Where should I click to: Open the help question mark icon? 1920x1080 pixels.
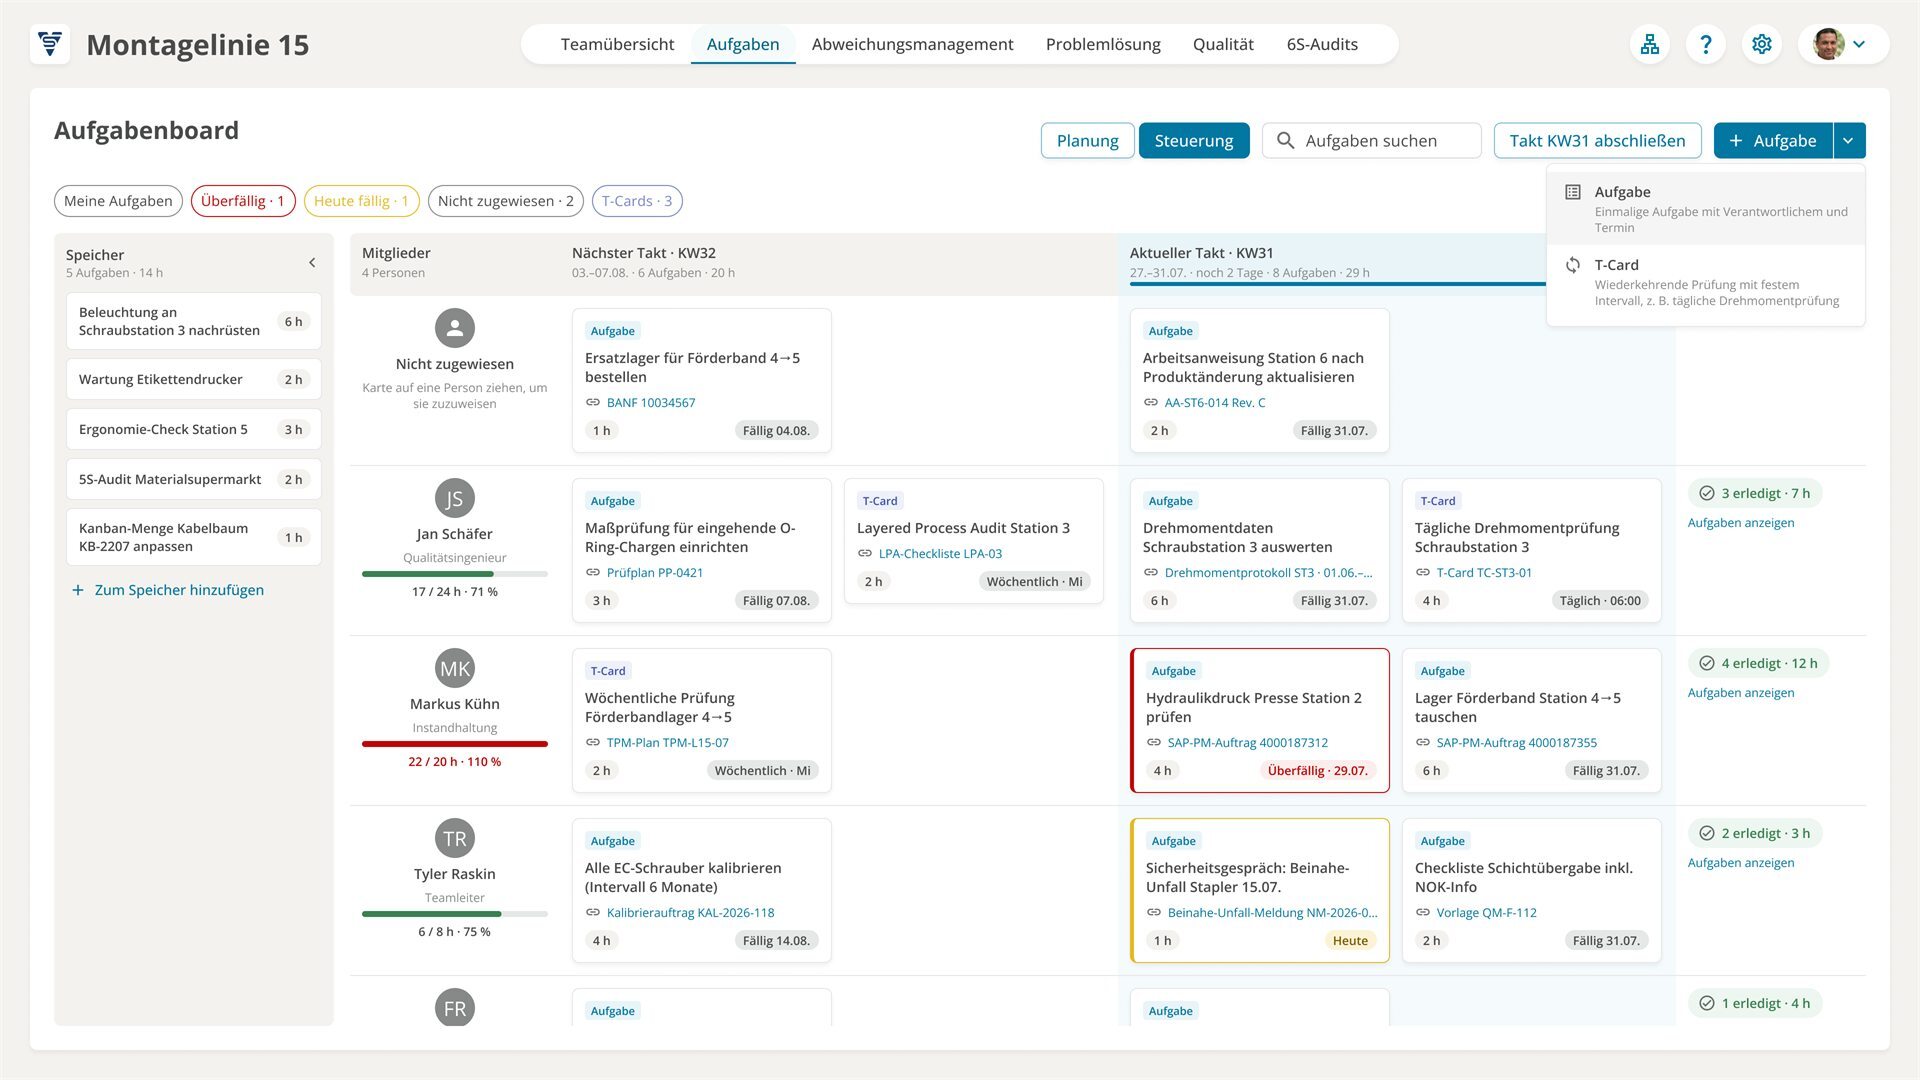tap(1706, 44)
